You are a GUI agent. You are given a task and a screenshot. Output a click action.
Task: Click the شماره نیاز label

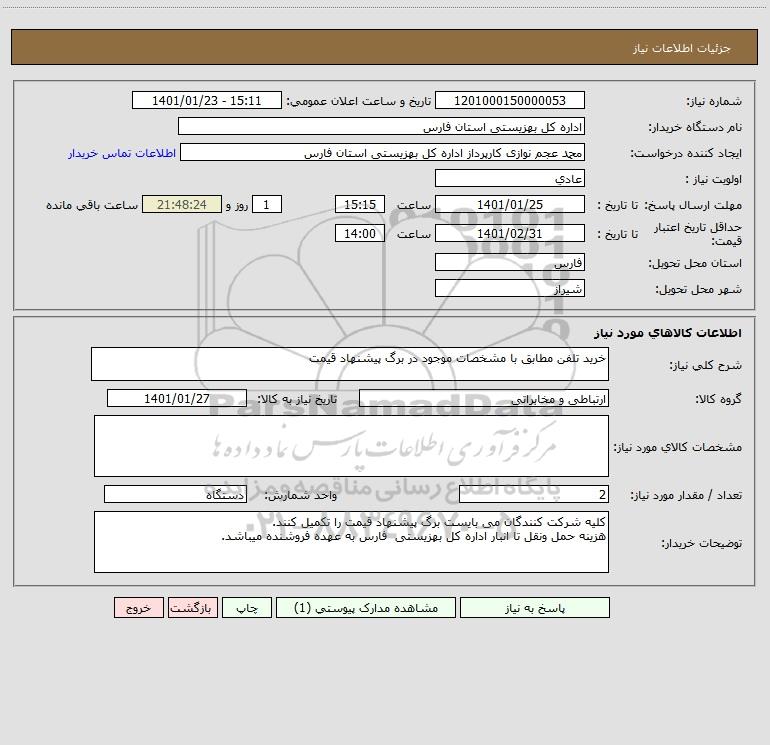pyautogui.click(x=714, y=102)
